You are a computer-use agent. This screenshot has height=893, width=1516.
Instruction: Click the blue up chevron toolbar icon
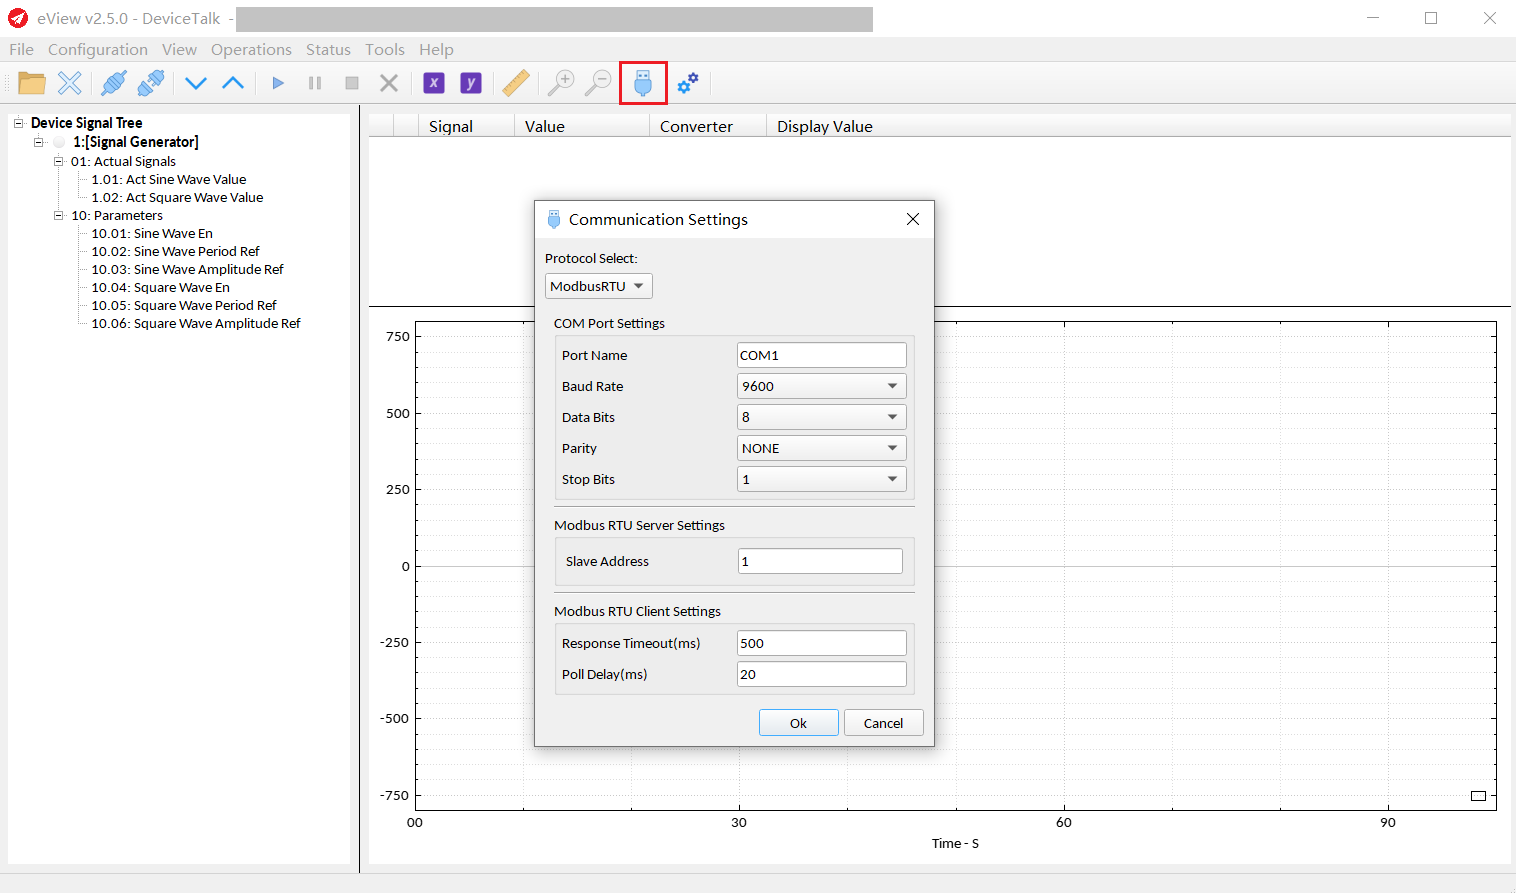233,83
